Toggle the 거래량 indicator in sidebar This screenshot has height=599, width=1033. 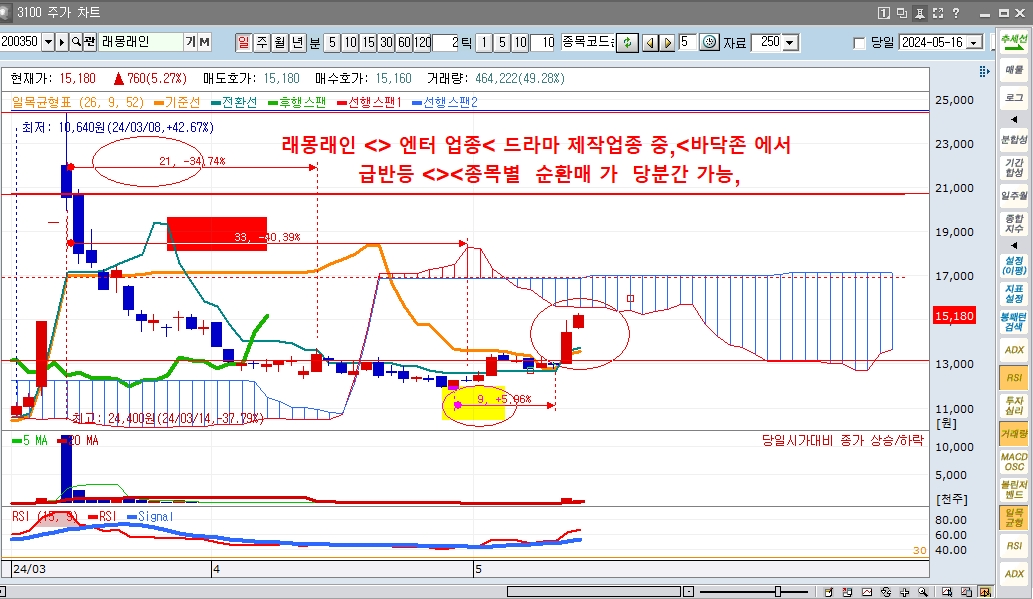[1014, 433]
